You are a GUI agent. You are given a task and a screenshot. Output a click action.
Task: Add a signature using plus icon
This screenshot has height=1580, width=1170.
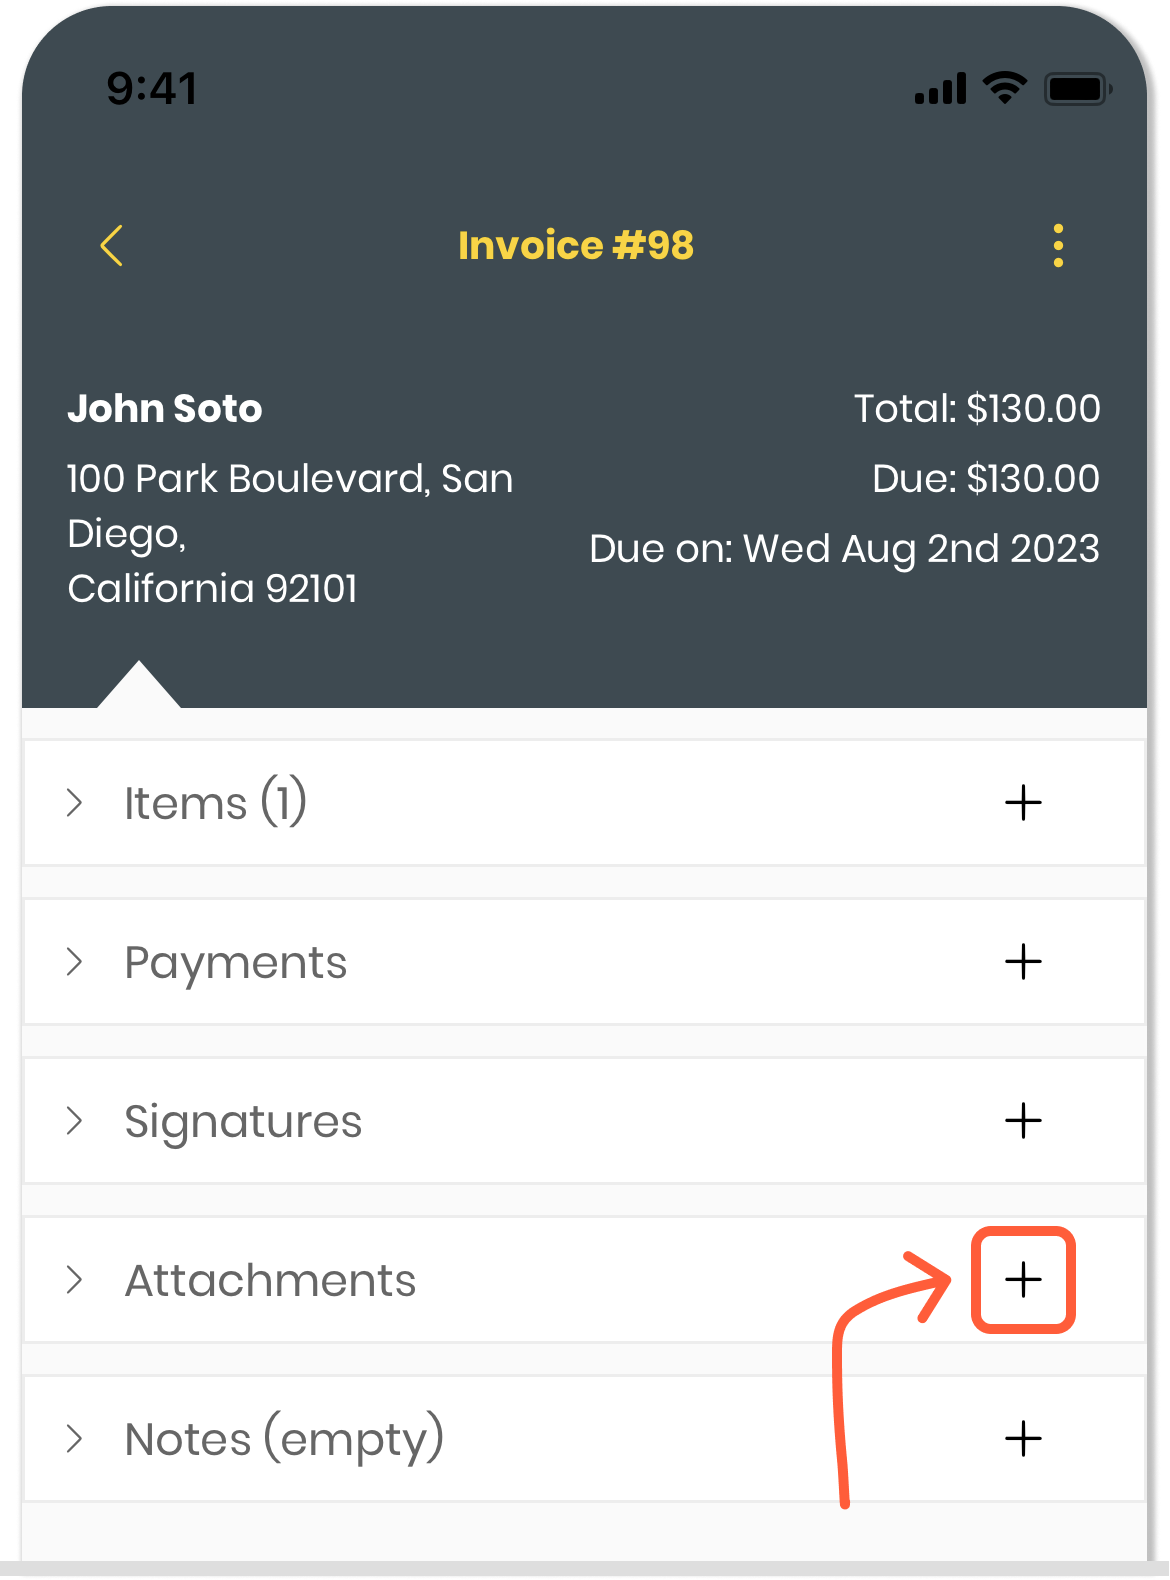[1023, 1121]
